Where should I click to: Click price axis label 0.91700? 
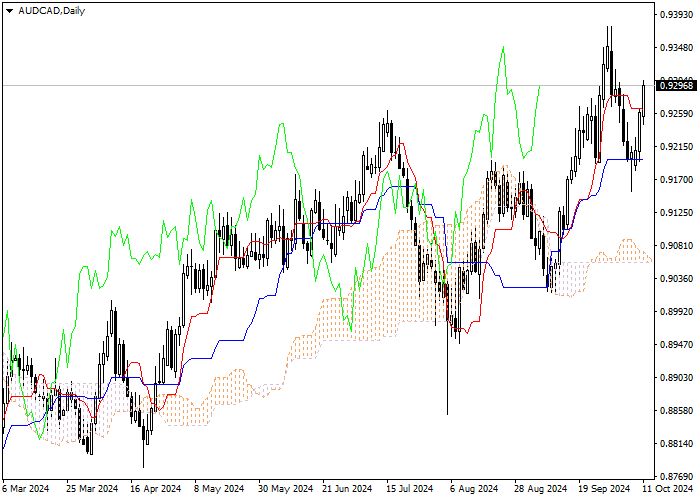[x=677, y=180]
